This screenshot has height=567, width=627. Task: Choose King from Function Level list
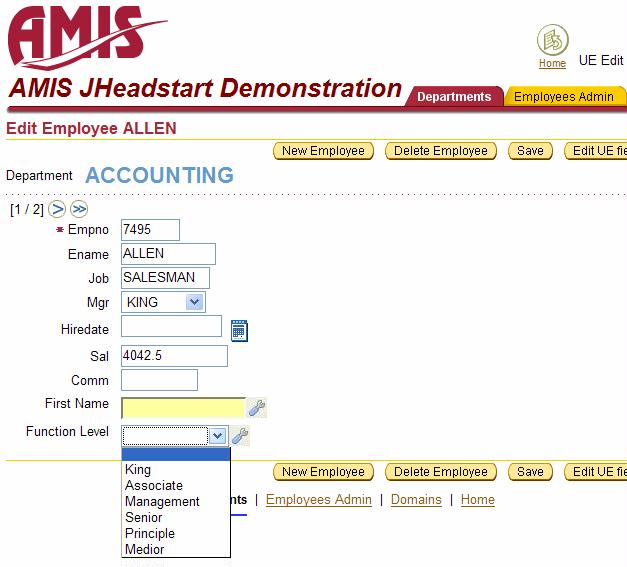(176, 469)
